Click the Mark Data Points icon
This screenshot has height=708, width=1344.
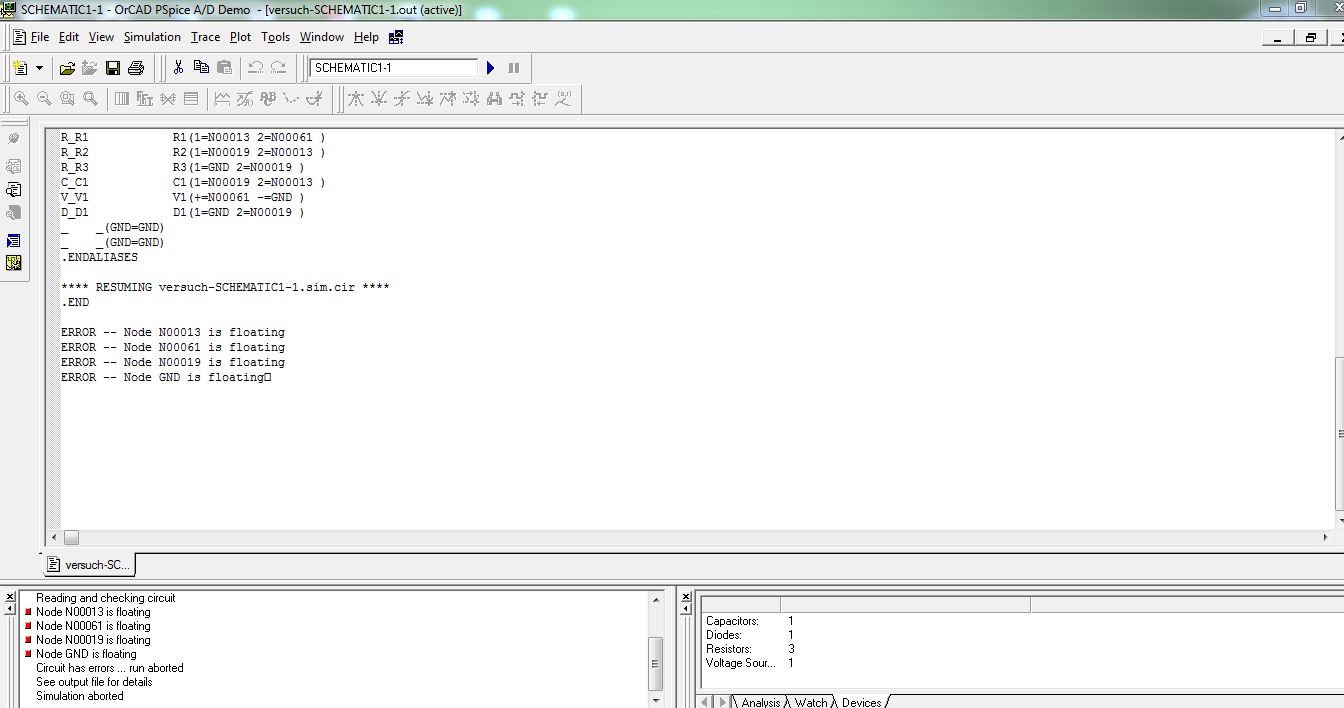click(x=291, y=99)
